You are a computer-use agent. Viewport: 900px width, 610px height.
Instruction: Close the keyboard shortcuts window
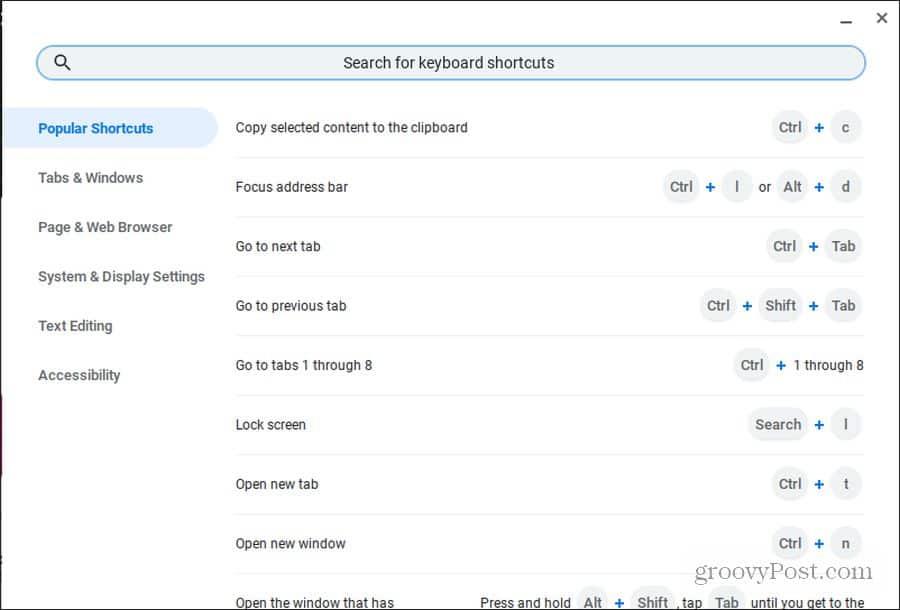tap(882, 18)
